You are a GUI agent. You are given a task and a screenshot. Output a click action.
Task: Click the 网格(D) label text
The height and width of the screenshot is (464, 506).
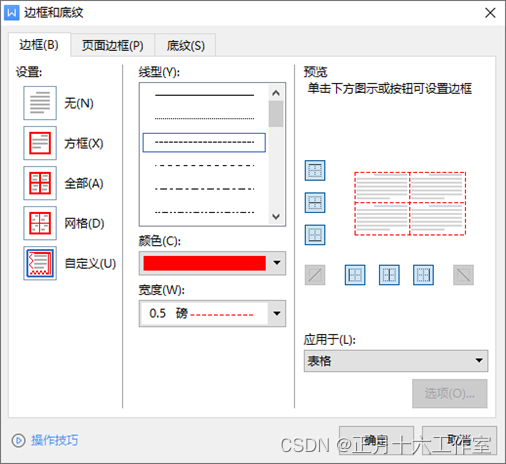point(84,223)
